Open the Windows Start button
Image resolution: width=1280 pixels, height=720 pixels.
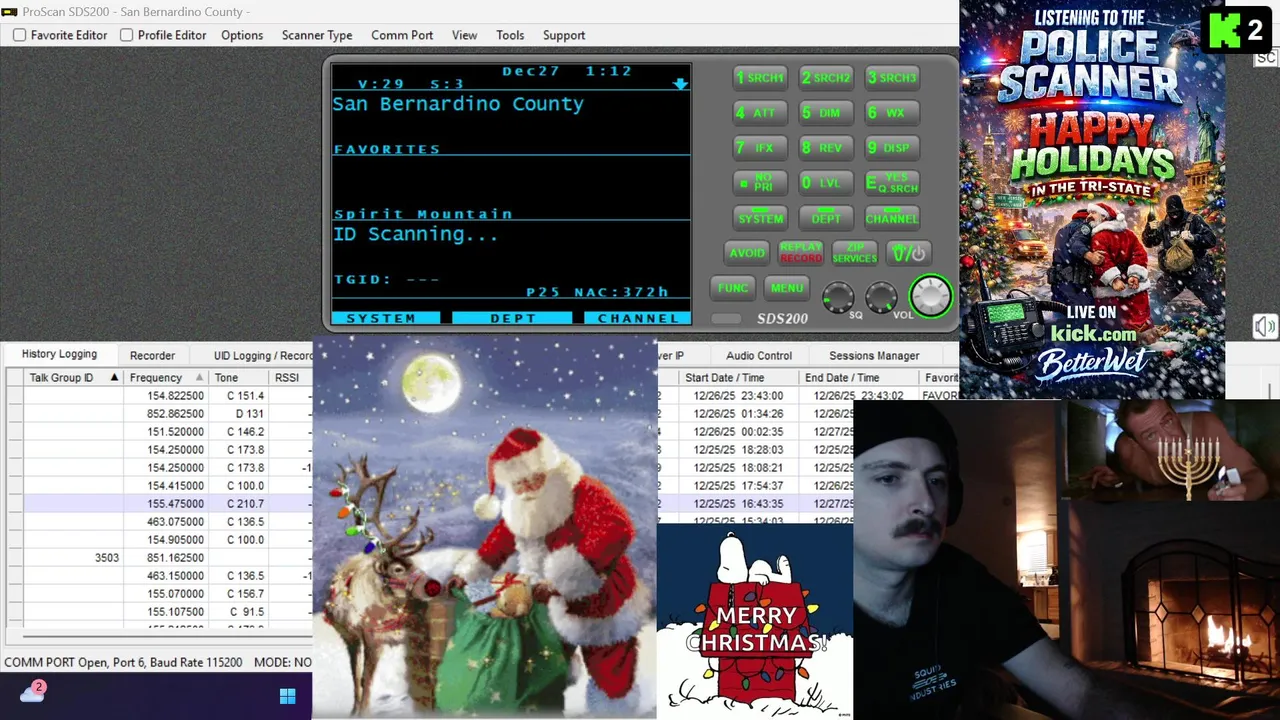tap(288, 696)
